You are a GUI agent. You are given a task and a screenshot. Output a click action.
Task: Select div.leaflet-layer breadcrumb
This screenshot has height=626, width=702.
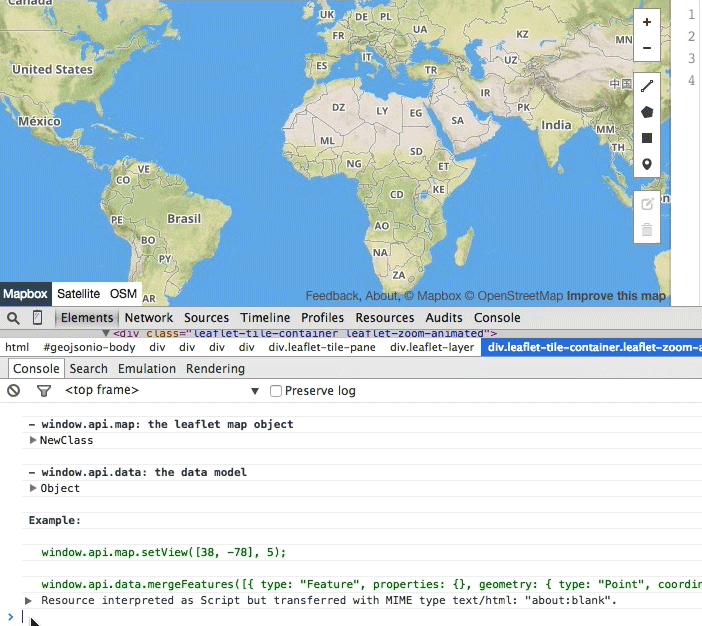pos(432,347)
